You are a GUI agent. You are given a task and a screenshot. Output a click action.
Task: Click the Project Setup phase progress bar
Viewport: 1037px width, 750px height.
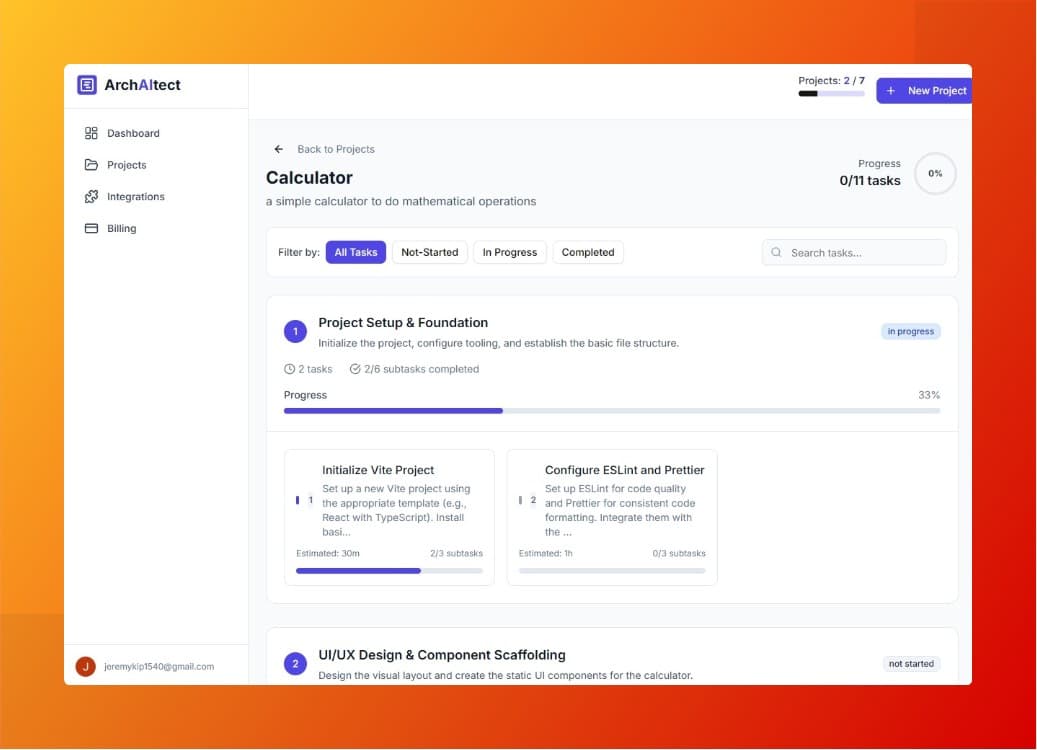pyautogui.click(x=612, y=411)
